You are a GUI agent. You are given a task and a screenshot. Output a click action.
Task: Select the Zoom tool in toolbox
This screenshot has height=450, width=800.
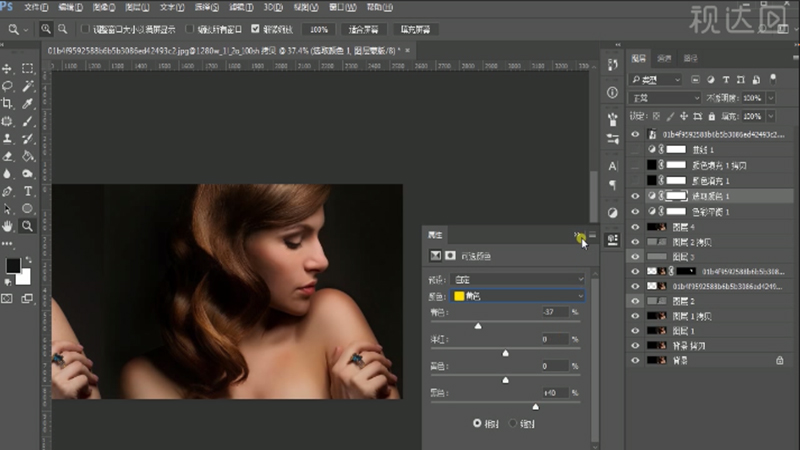28,226
